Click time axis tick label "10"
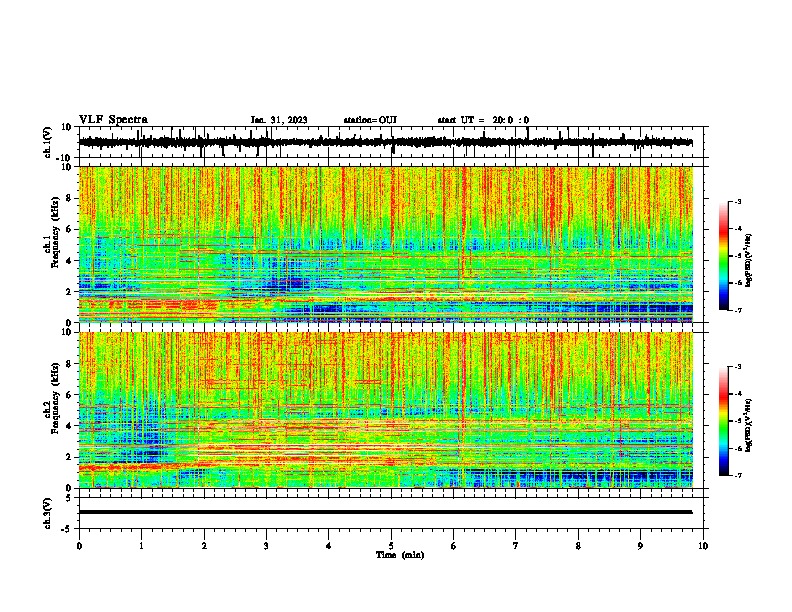The image size is (792, 612). (703, 546)
